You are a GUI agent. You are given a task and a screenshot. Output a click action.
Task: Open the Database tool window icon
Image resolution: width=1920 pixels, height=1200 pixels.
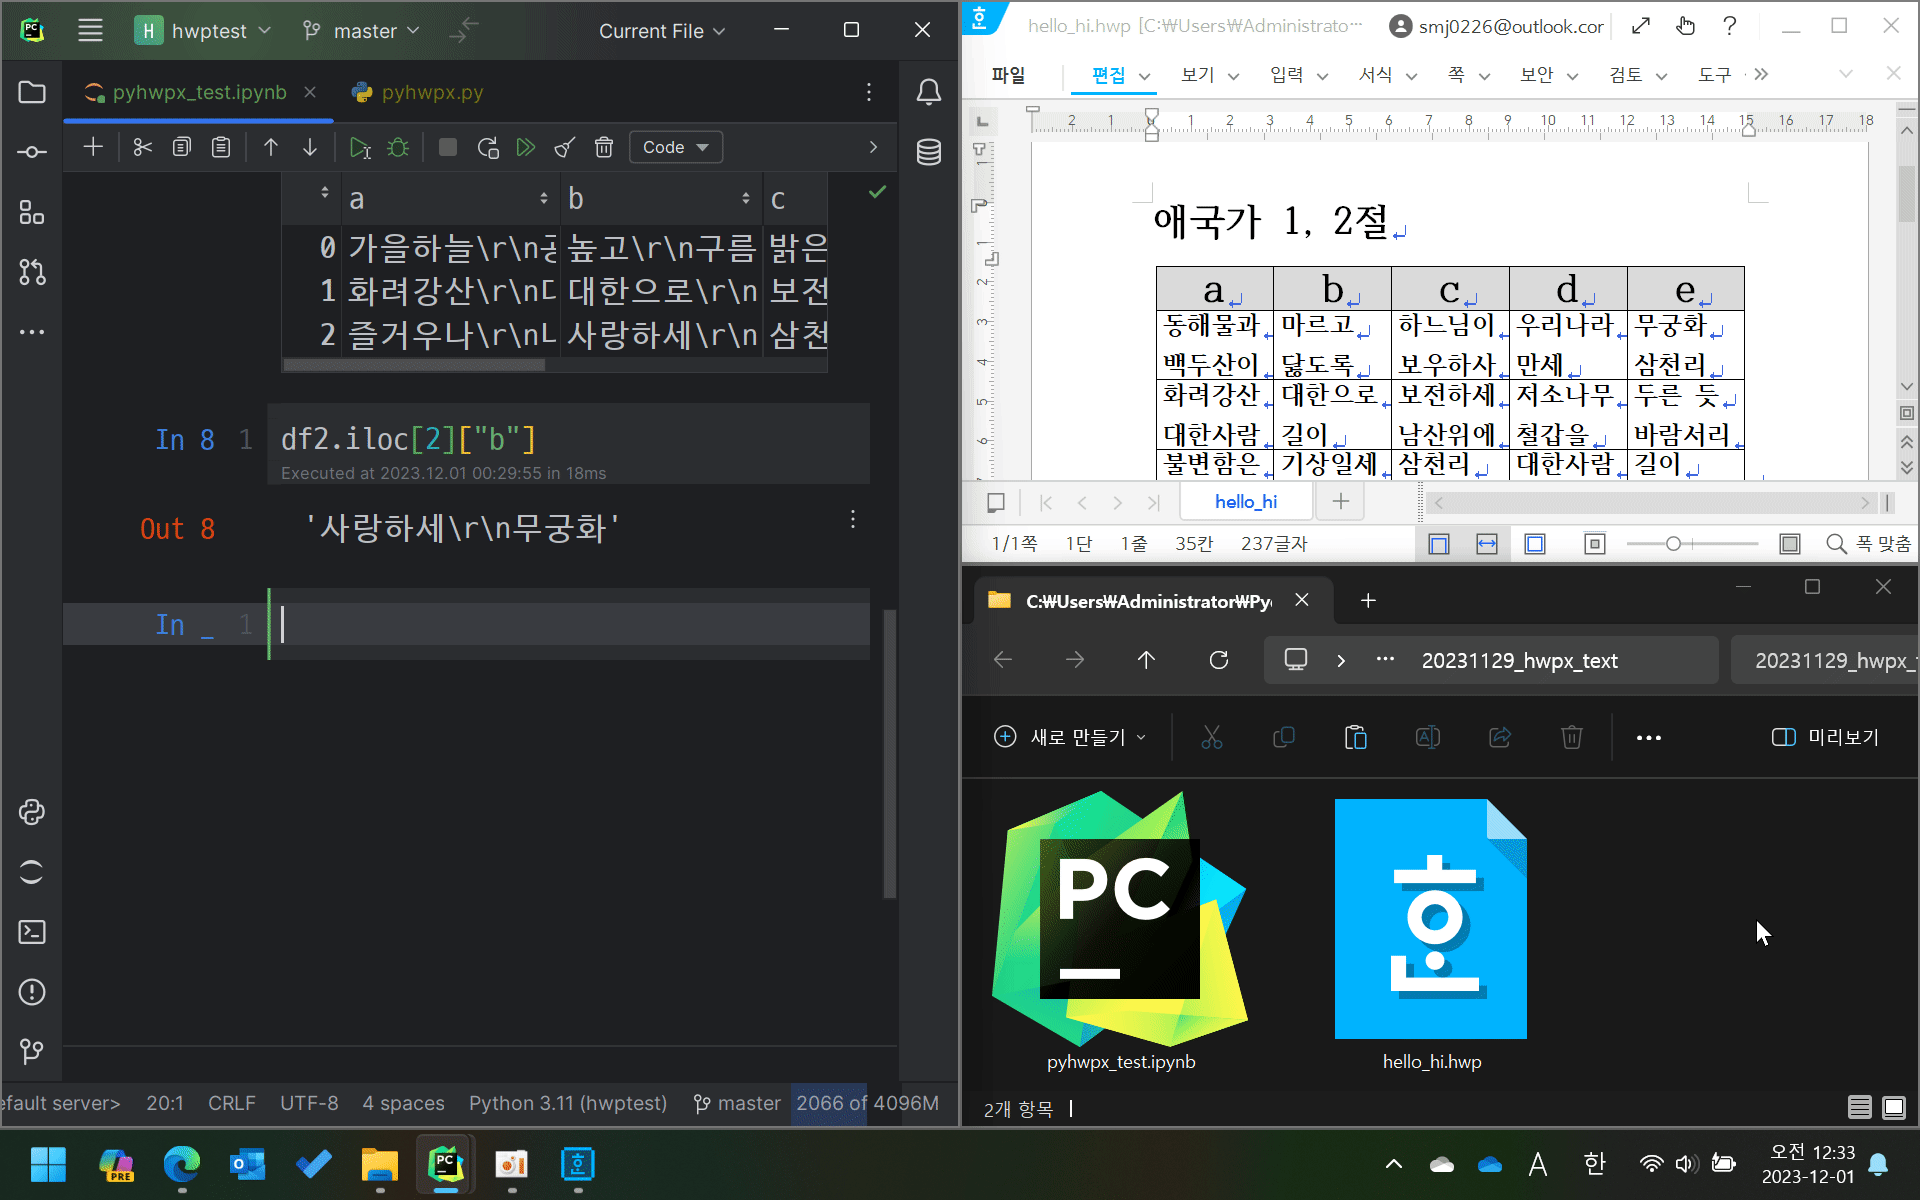929,152
